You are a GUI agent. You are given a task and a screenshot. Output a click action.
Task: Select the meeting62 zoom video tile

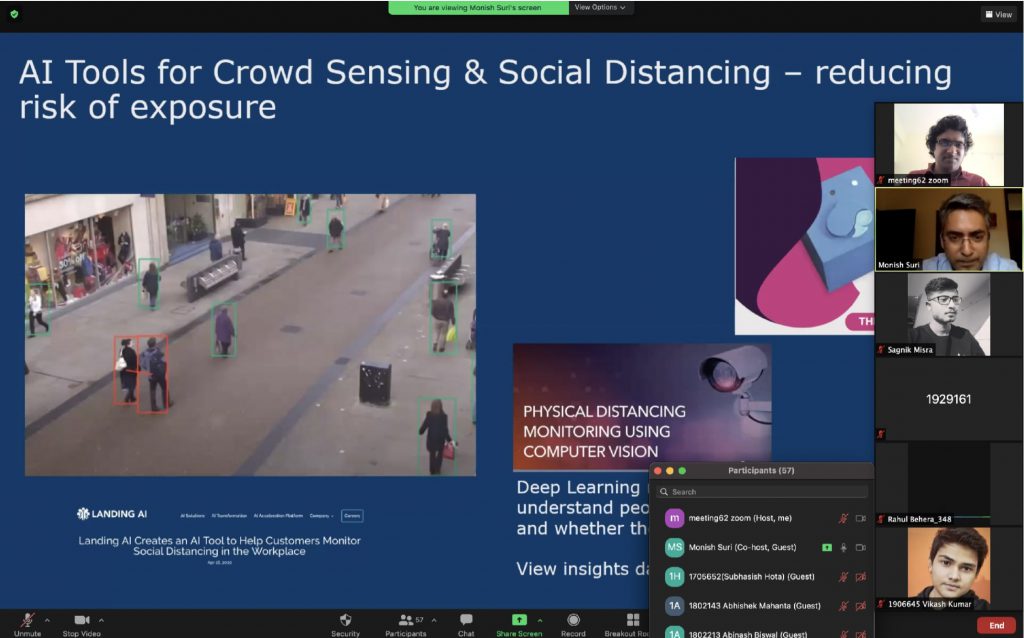(948, 144)
